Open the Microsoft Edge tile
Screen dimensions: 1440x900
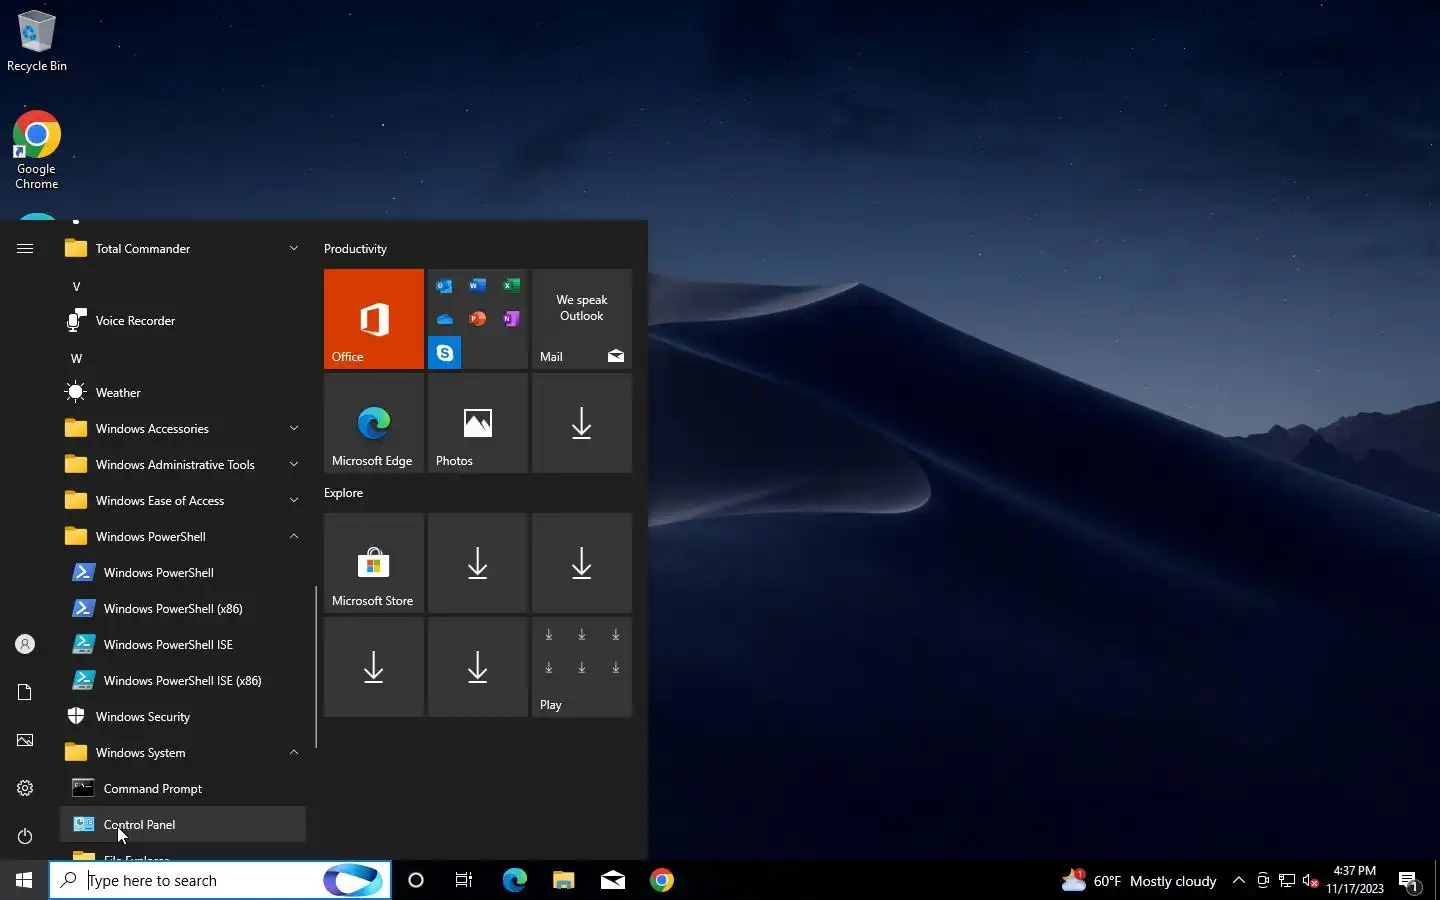(x=374, y=423)
